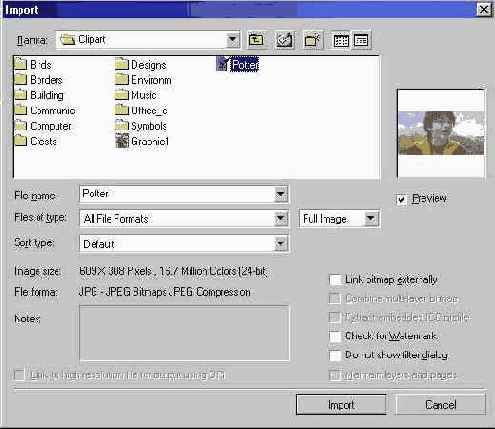Expand the Clipart folder location dropdown
495x429 pixels.
[x=232, y=40]
